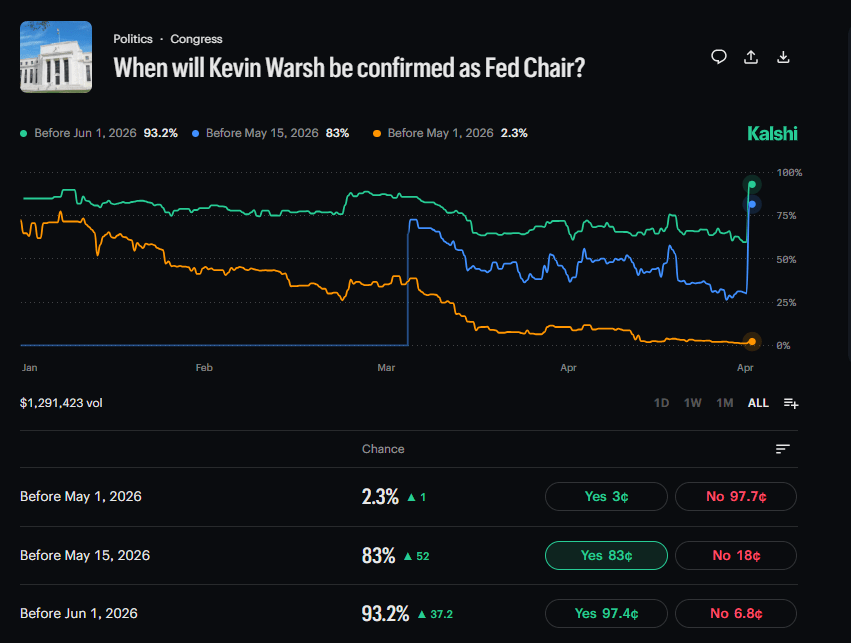Image resolution: width=851 pixels, height=643 pixels.
Task: Click the Federal Reserve building thumbnail
Action: tap(56, 57)
